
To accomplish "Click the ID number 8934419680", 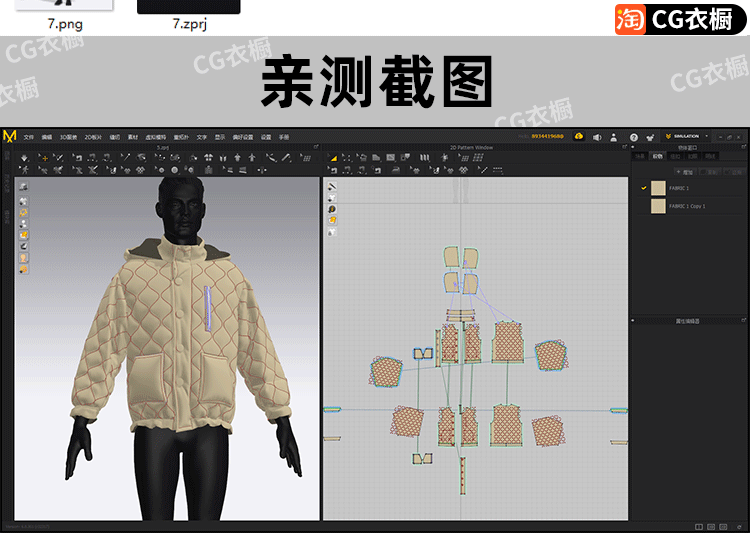I will pyautogui.click(x=547, y=136).
